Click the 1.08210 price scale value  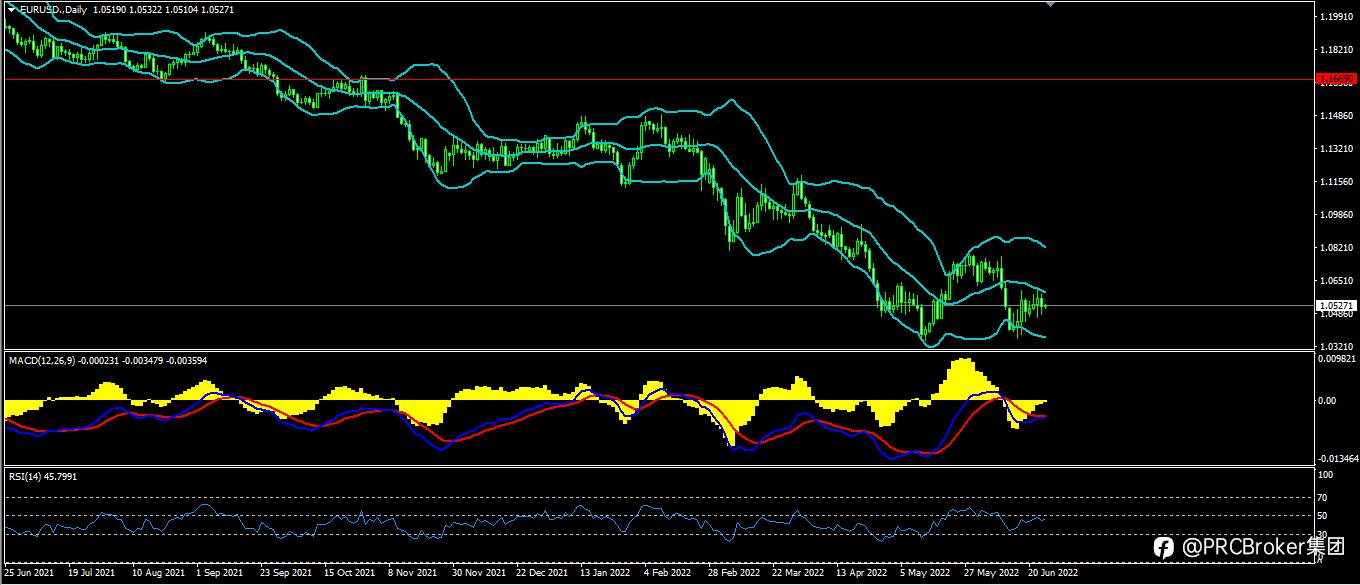(1336, 248)
